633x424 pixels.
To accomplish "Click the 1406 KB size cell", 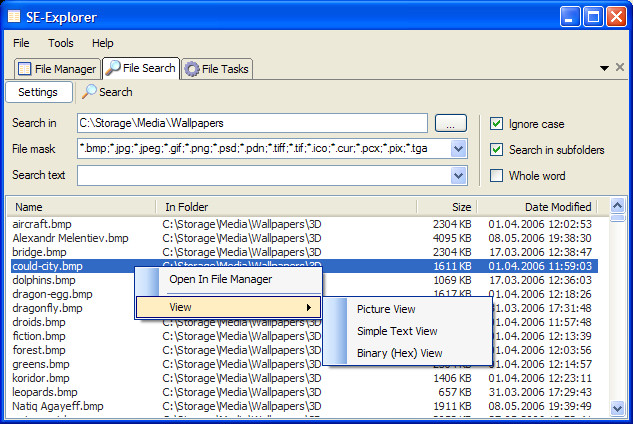I will coord(452,378).
